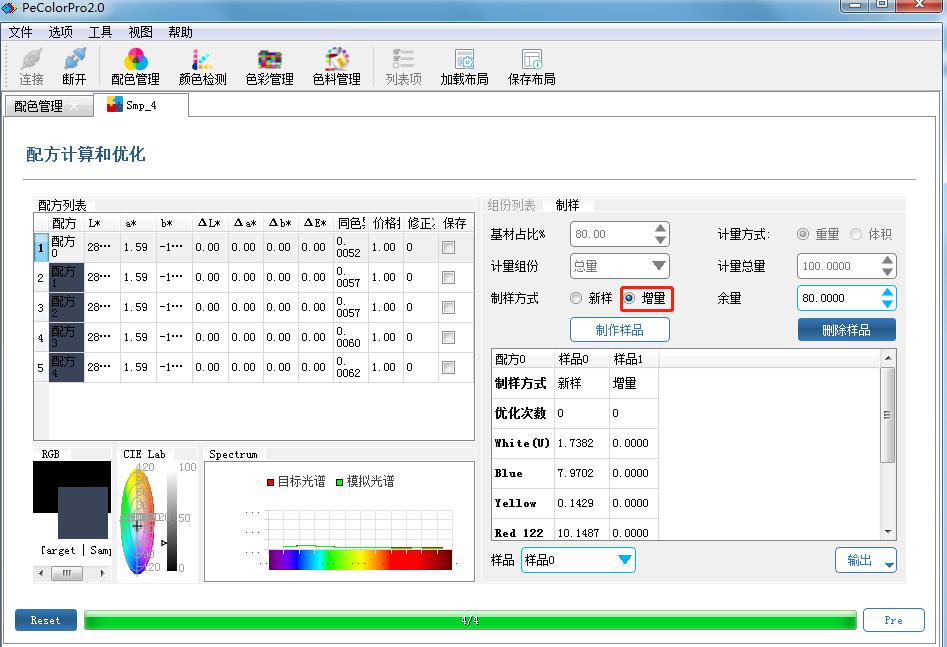Open the 颜色检测 color detection tool
The image size is (947, 647).
tap(202, 66)
